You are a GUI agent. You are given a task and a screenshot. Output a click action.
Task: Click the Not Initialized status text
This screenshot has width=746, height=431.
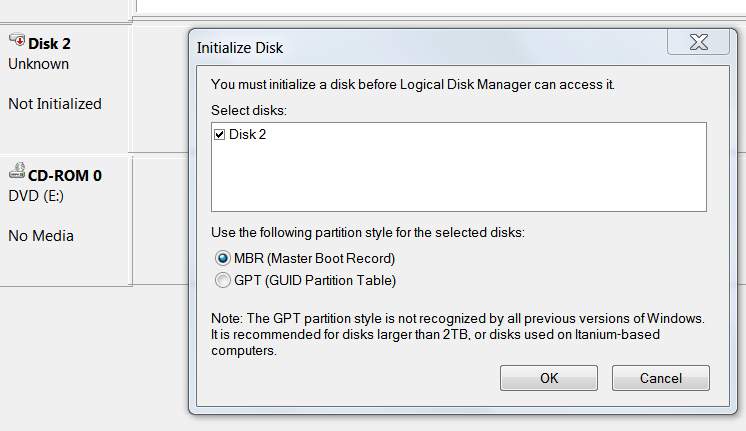point(55,104)
